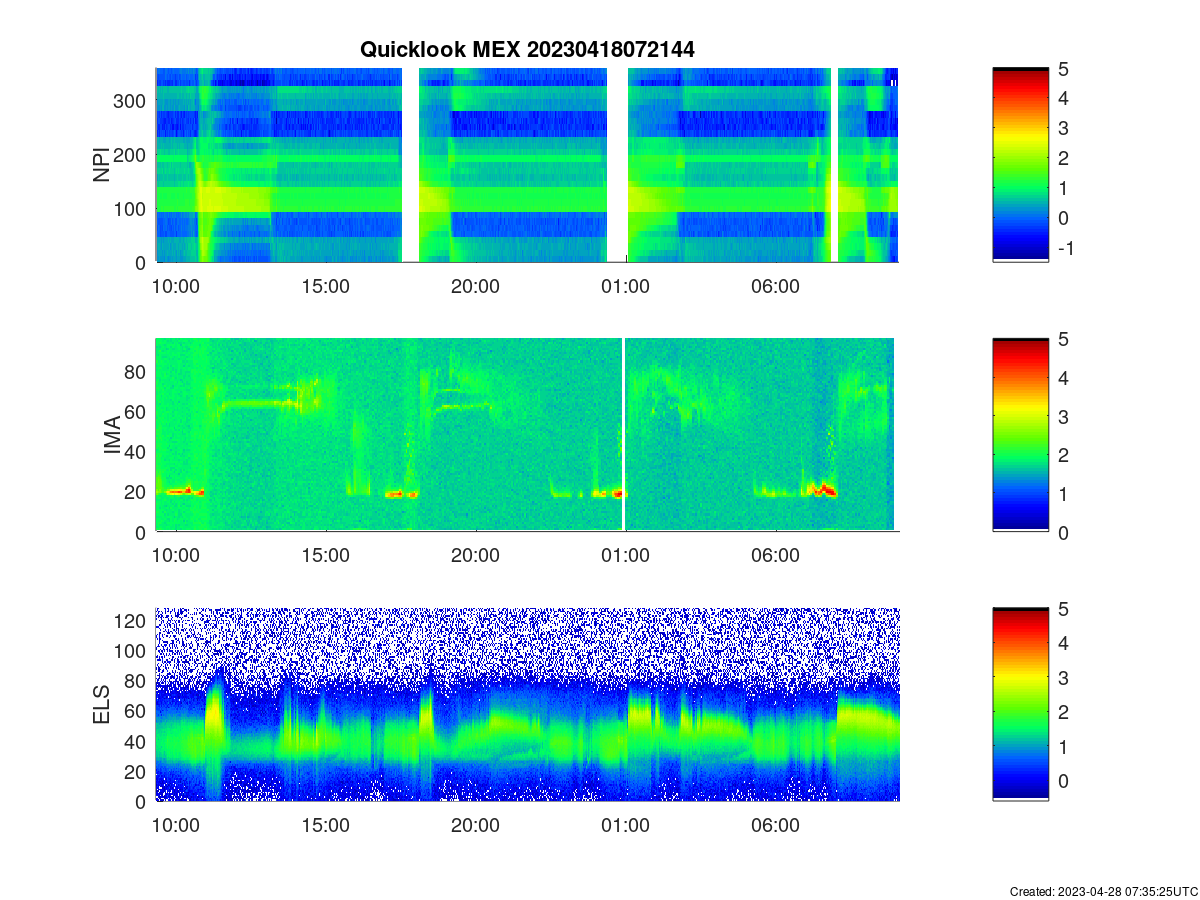Screen dimensions: 1200x900
Task: Click the 3 tick on IMA colorbar
Action: point(1064,416)
